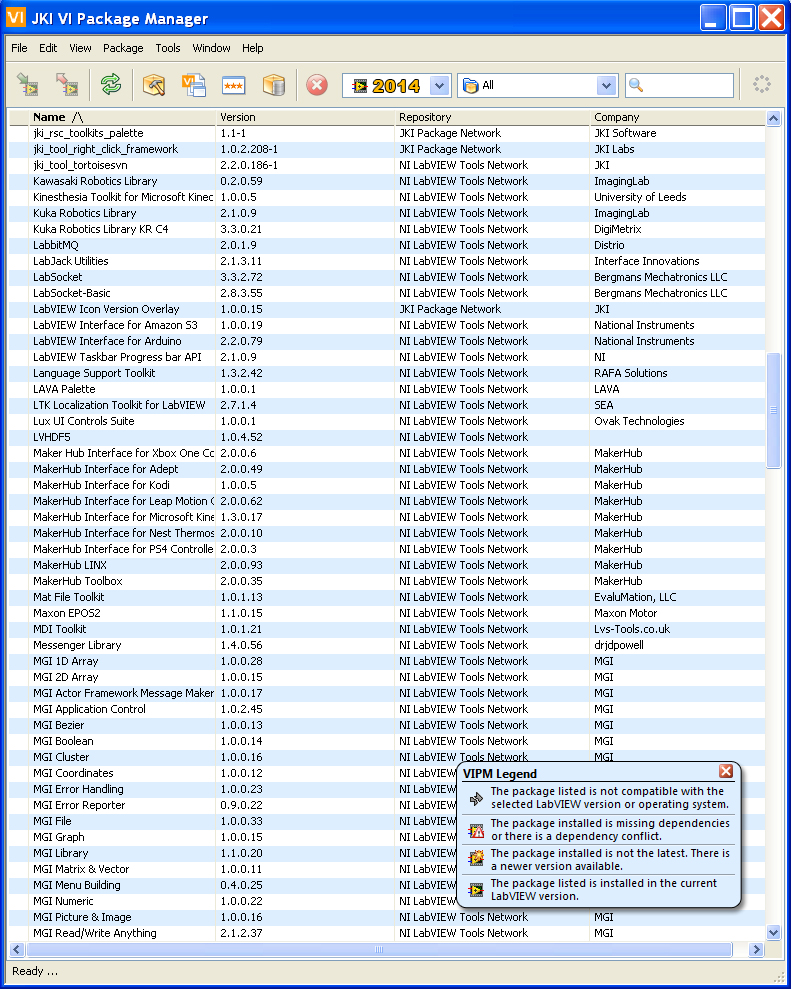Viewport: 791px width, 989px height.
Task: Open the Window menu
Action: coord(211,48)
